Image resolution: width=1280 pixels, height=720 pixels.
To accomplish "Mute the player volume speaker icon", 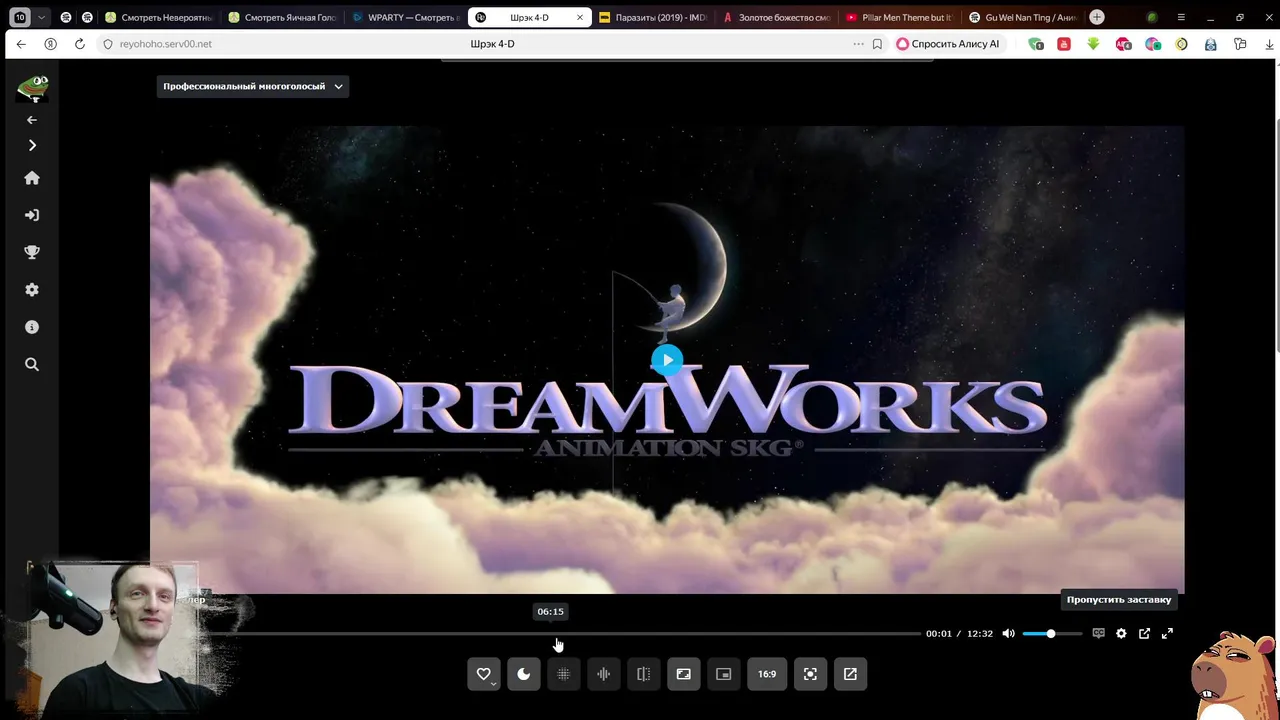I will [x=1008, y=633].
